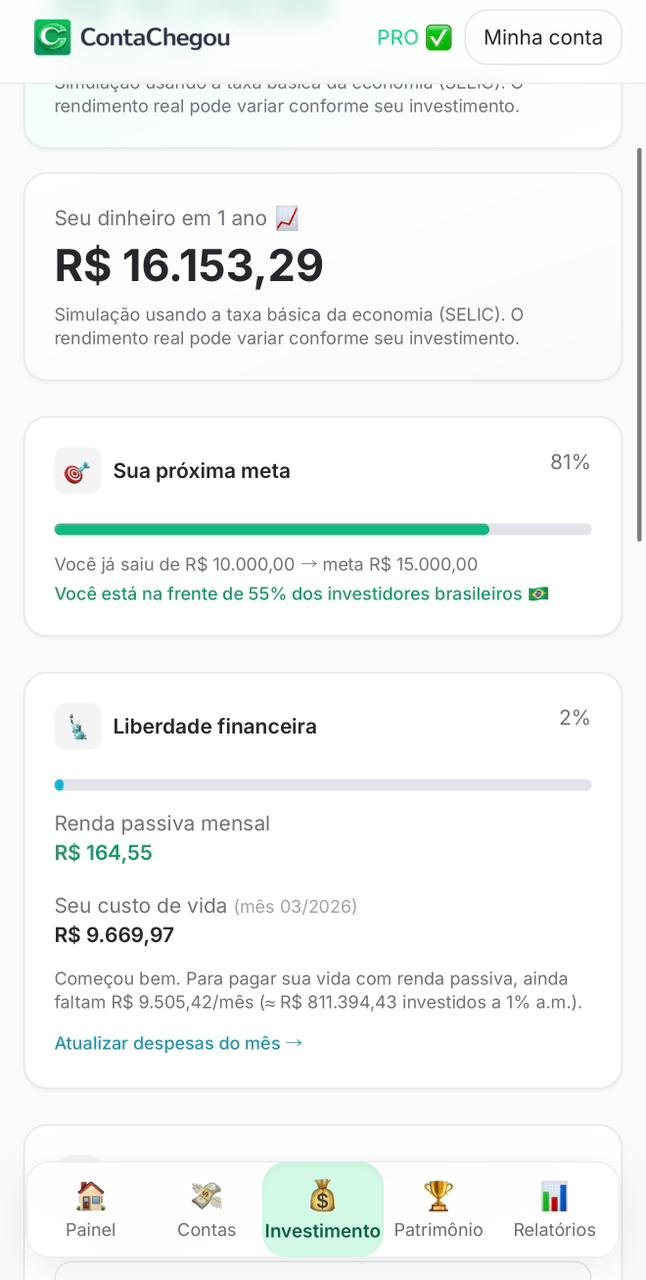Image resolution: width=646 pixels, height=1280 pixels.
Task: Tap the Renda passiva R$ 164,55 amount
Action: click(103, 853)
